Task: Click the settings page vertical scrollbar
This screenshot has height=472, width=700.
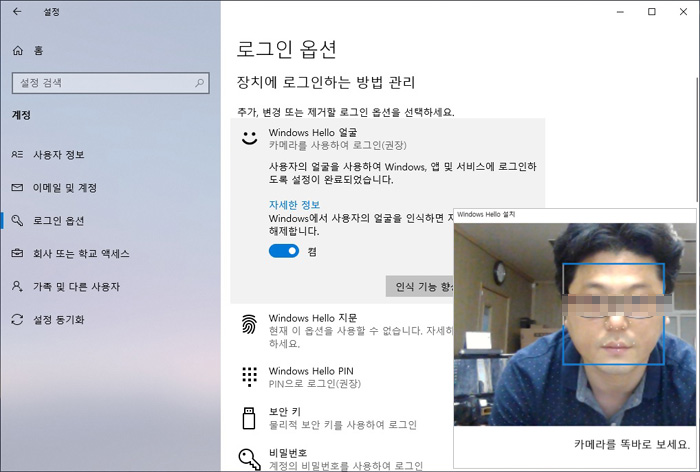Action: 697,138
